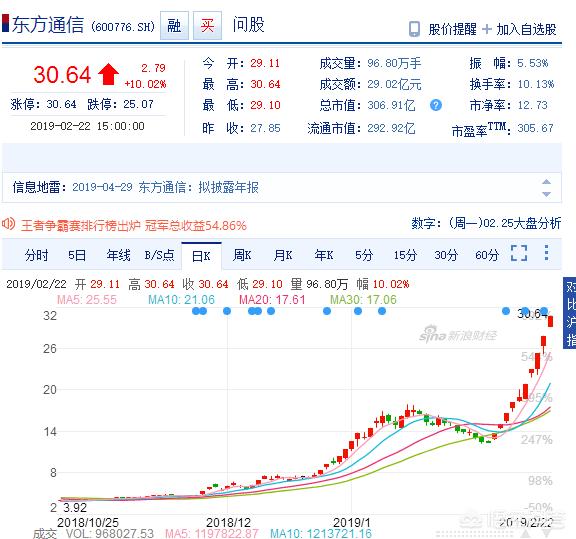Switch to 月K monthly tab
The width and height of the screenshot is (576, 539).
(283, 255)
